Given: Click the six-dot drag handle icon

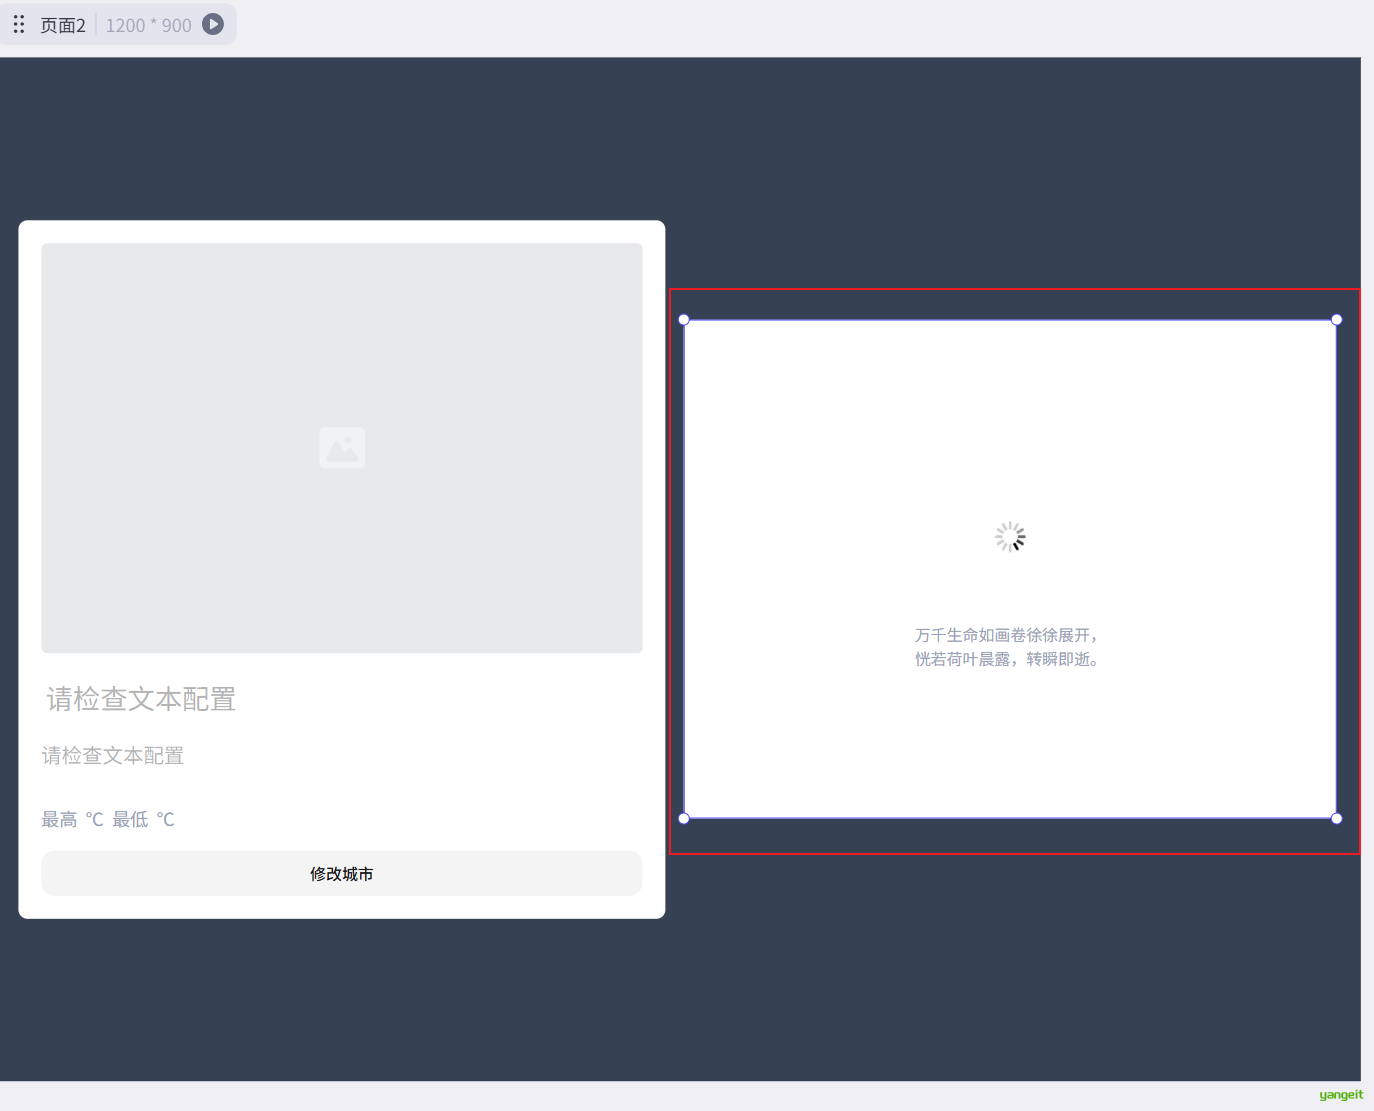Looking at the screenshot, I should pos(19,24).
